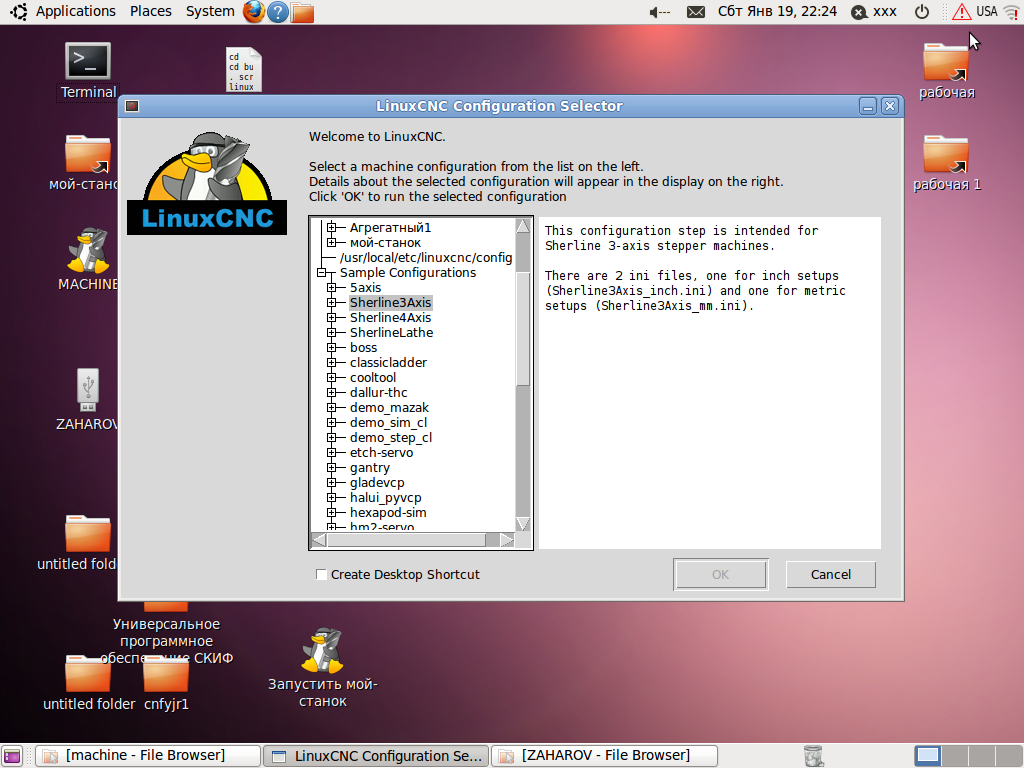
Task: Click the OK button
Action: pyautogui.click(x=720, y=575)
